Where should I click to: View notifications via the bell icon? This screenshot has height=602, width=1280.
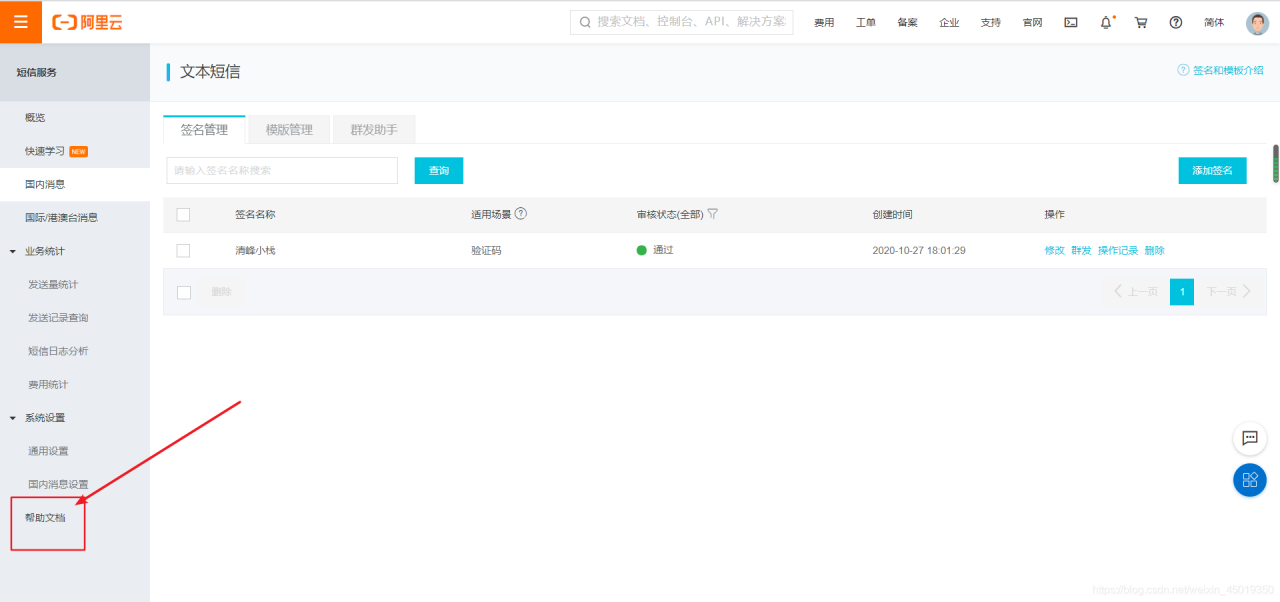tap(1105, 21)
